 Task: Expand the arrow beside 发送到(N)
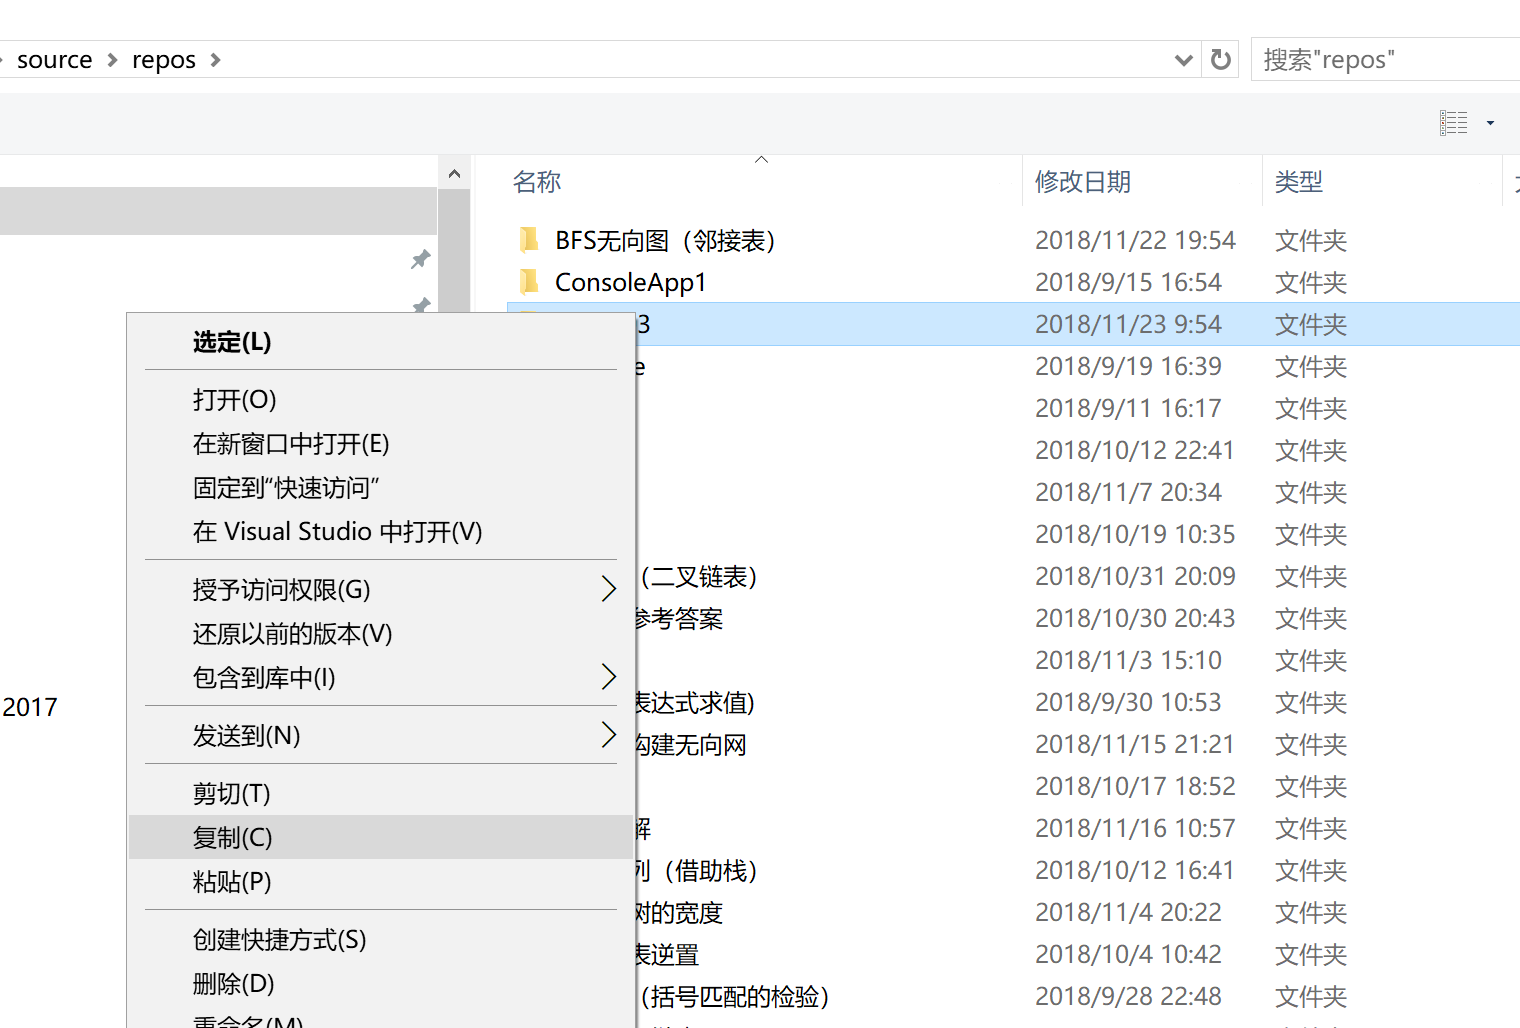tap(608, 735)
